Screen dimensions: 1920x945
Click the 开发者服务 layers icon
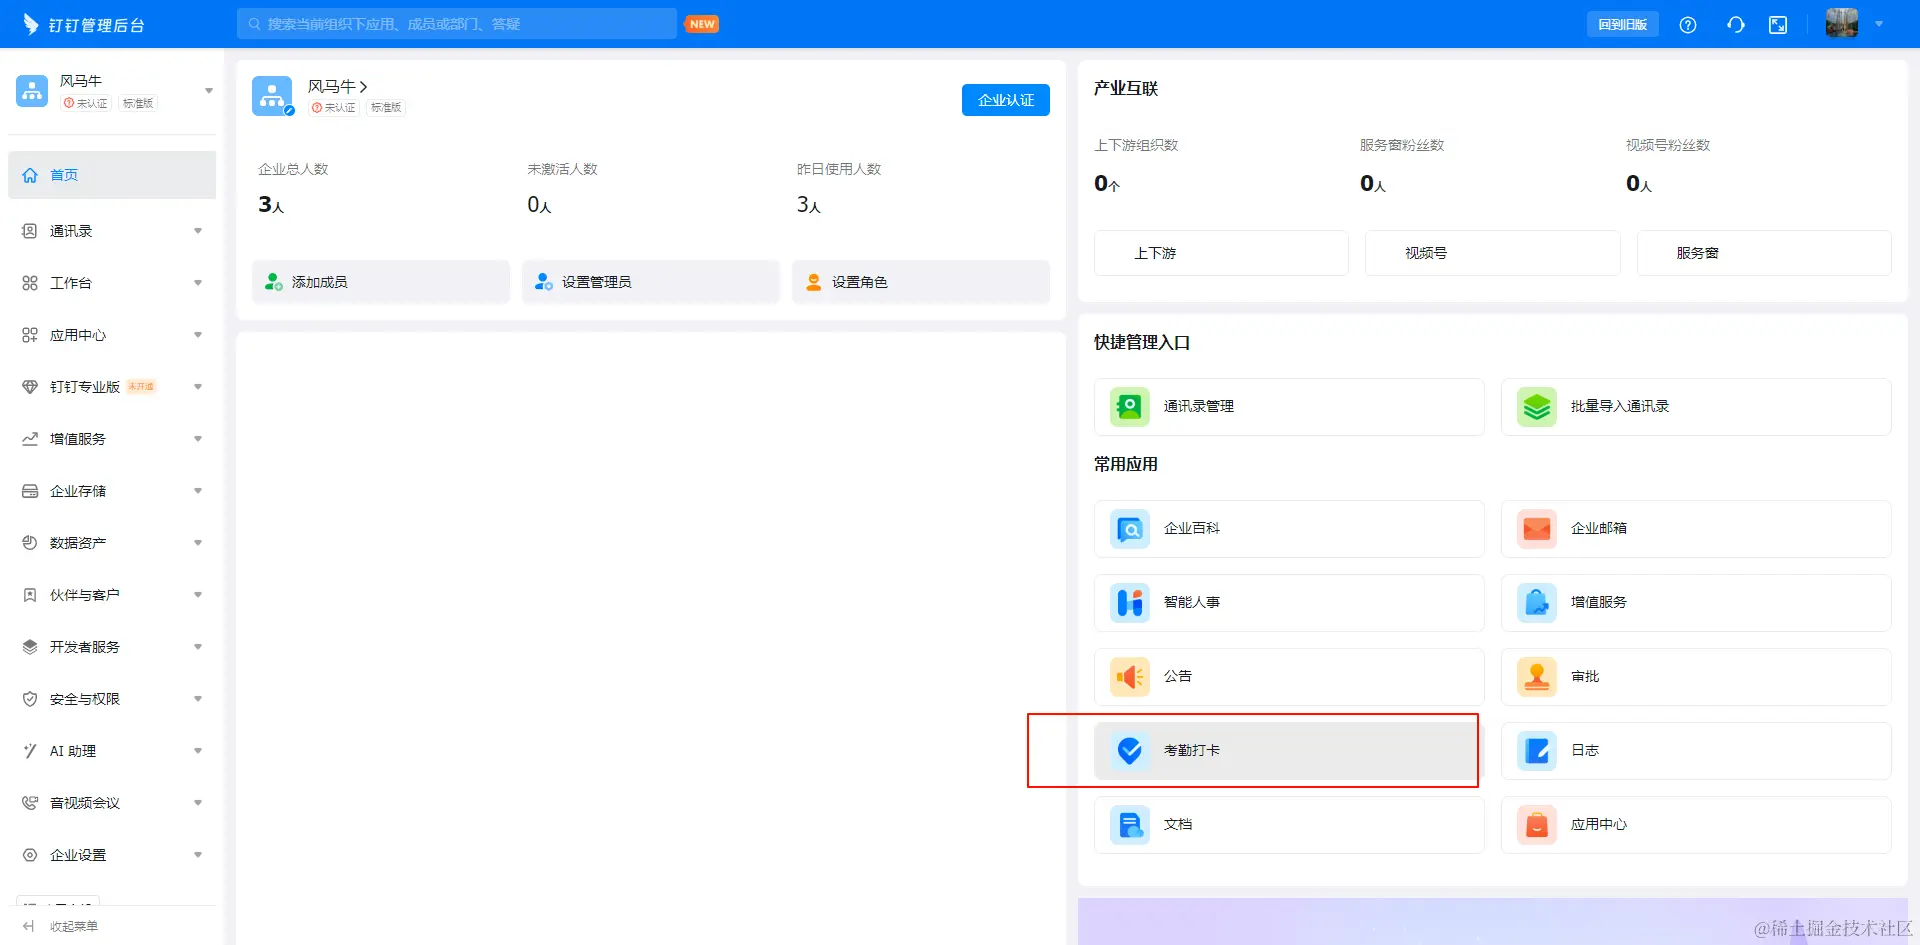click(30, 647)
